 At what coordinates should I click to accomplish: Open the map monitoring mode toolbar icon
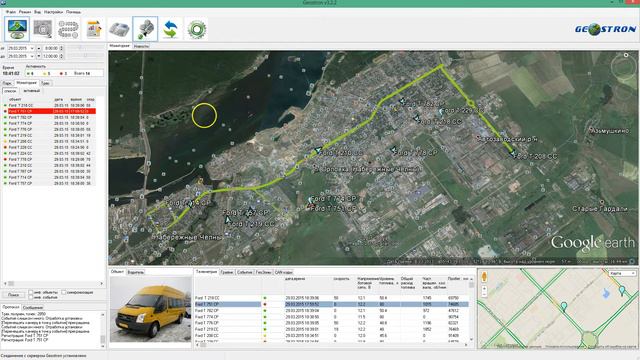[17, 29]
